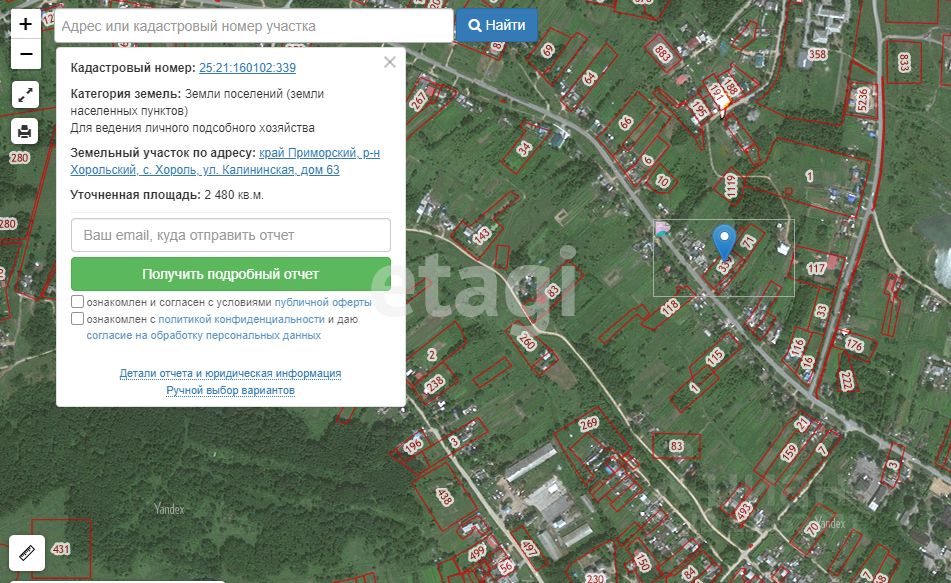The image size is (951, 583).
Task: Zoom in the map with plus button
Action: pyautogui.click(x=25, y=24)
